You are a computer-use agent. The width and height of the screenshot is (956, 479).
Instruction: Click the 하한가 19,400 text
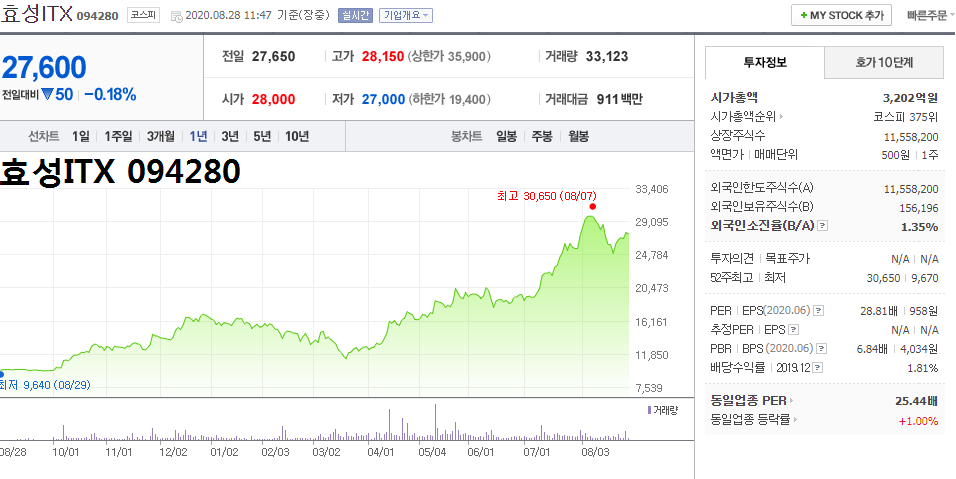[x=449, y=99]
